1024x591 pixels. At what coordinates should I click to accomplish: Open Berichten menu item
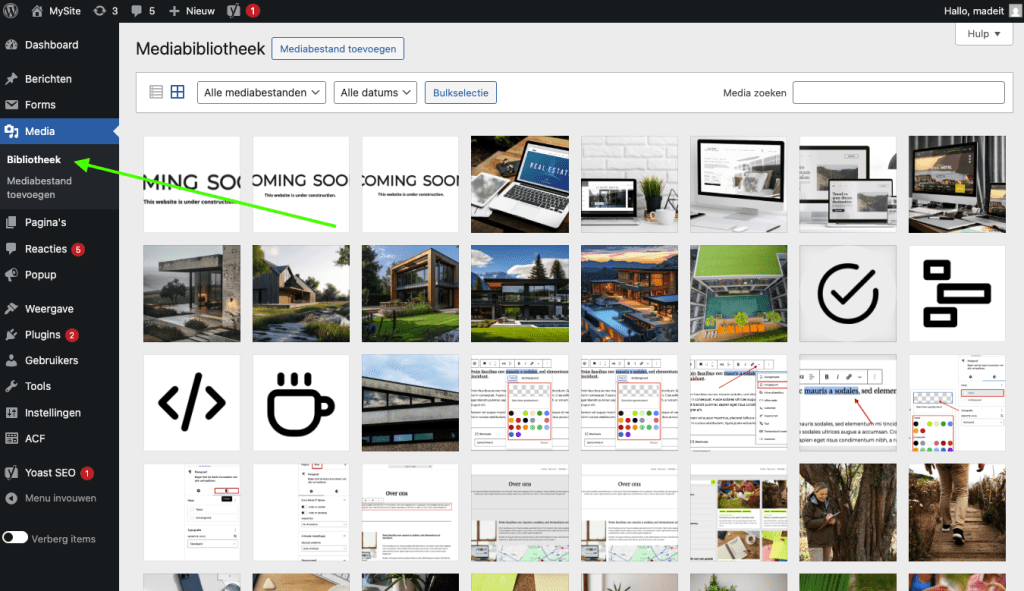click(59, 78)
